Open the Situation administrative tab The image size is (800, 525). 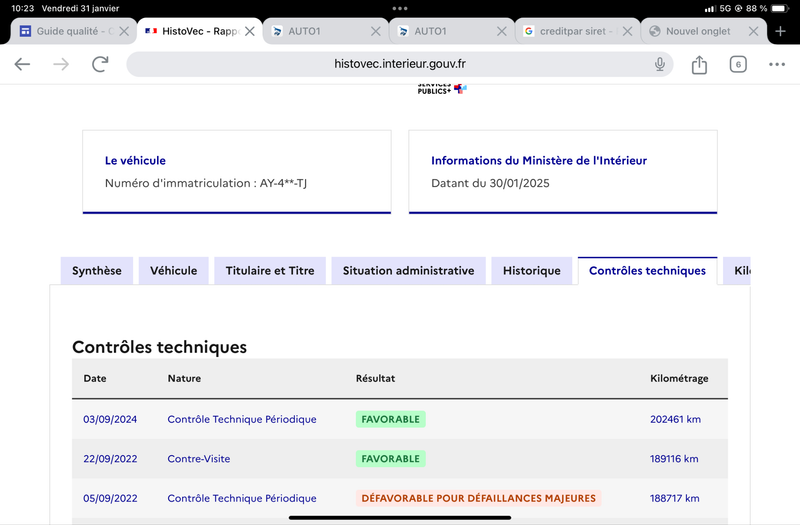tap(408, 270)
